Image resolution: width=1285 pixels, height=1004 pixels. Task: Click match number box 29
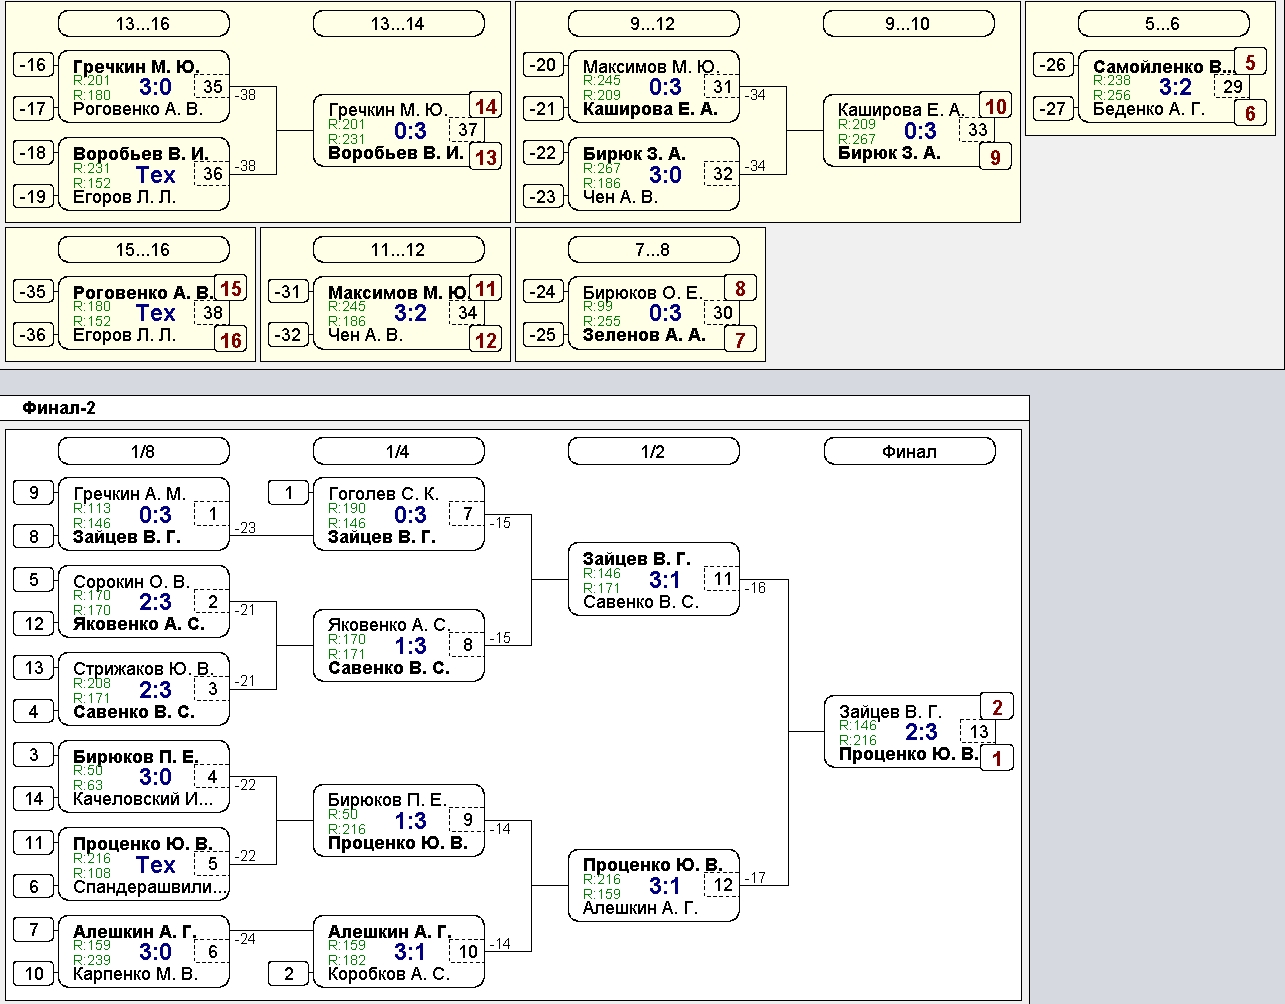coord(1233,87)
